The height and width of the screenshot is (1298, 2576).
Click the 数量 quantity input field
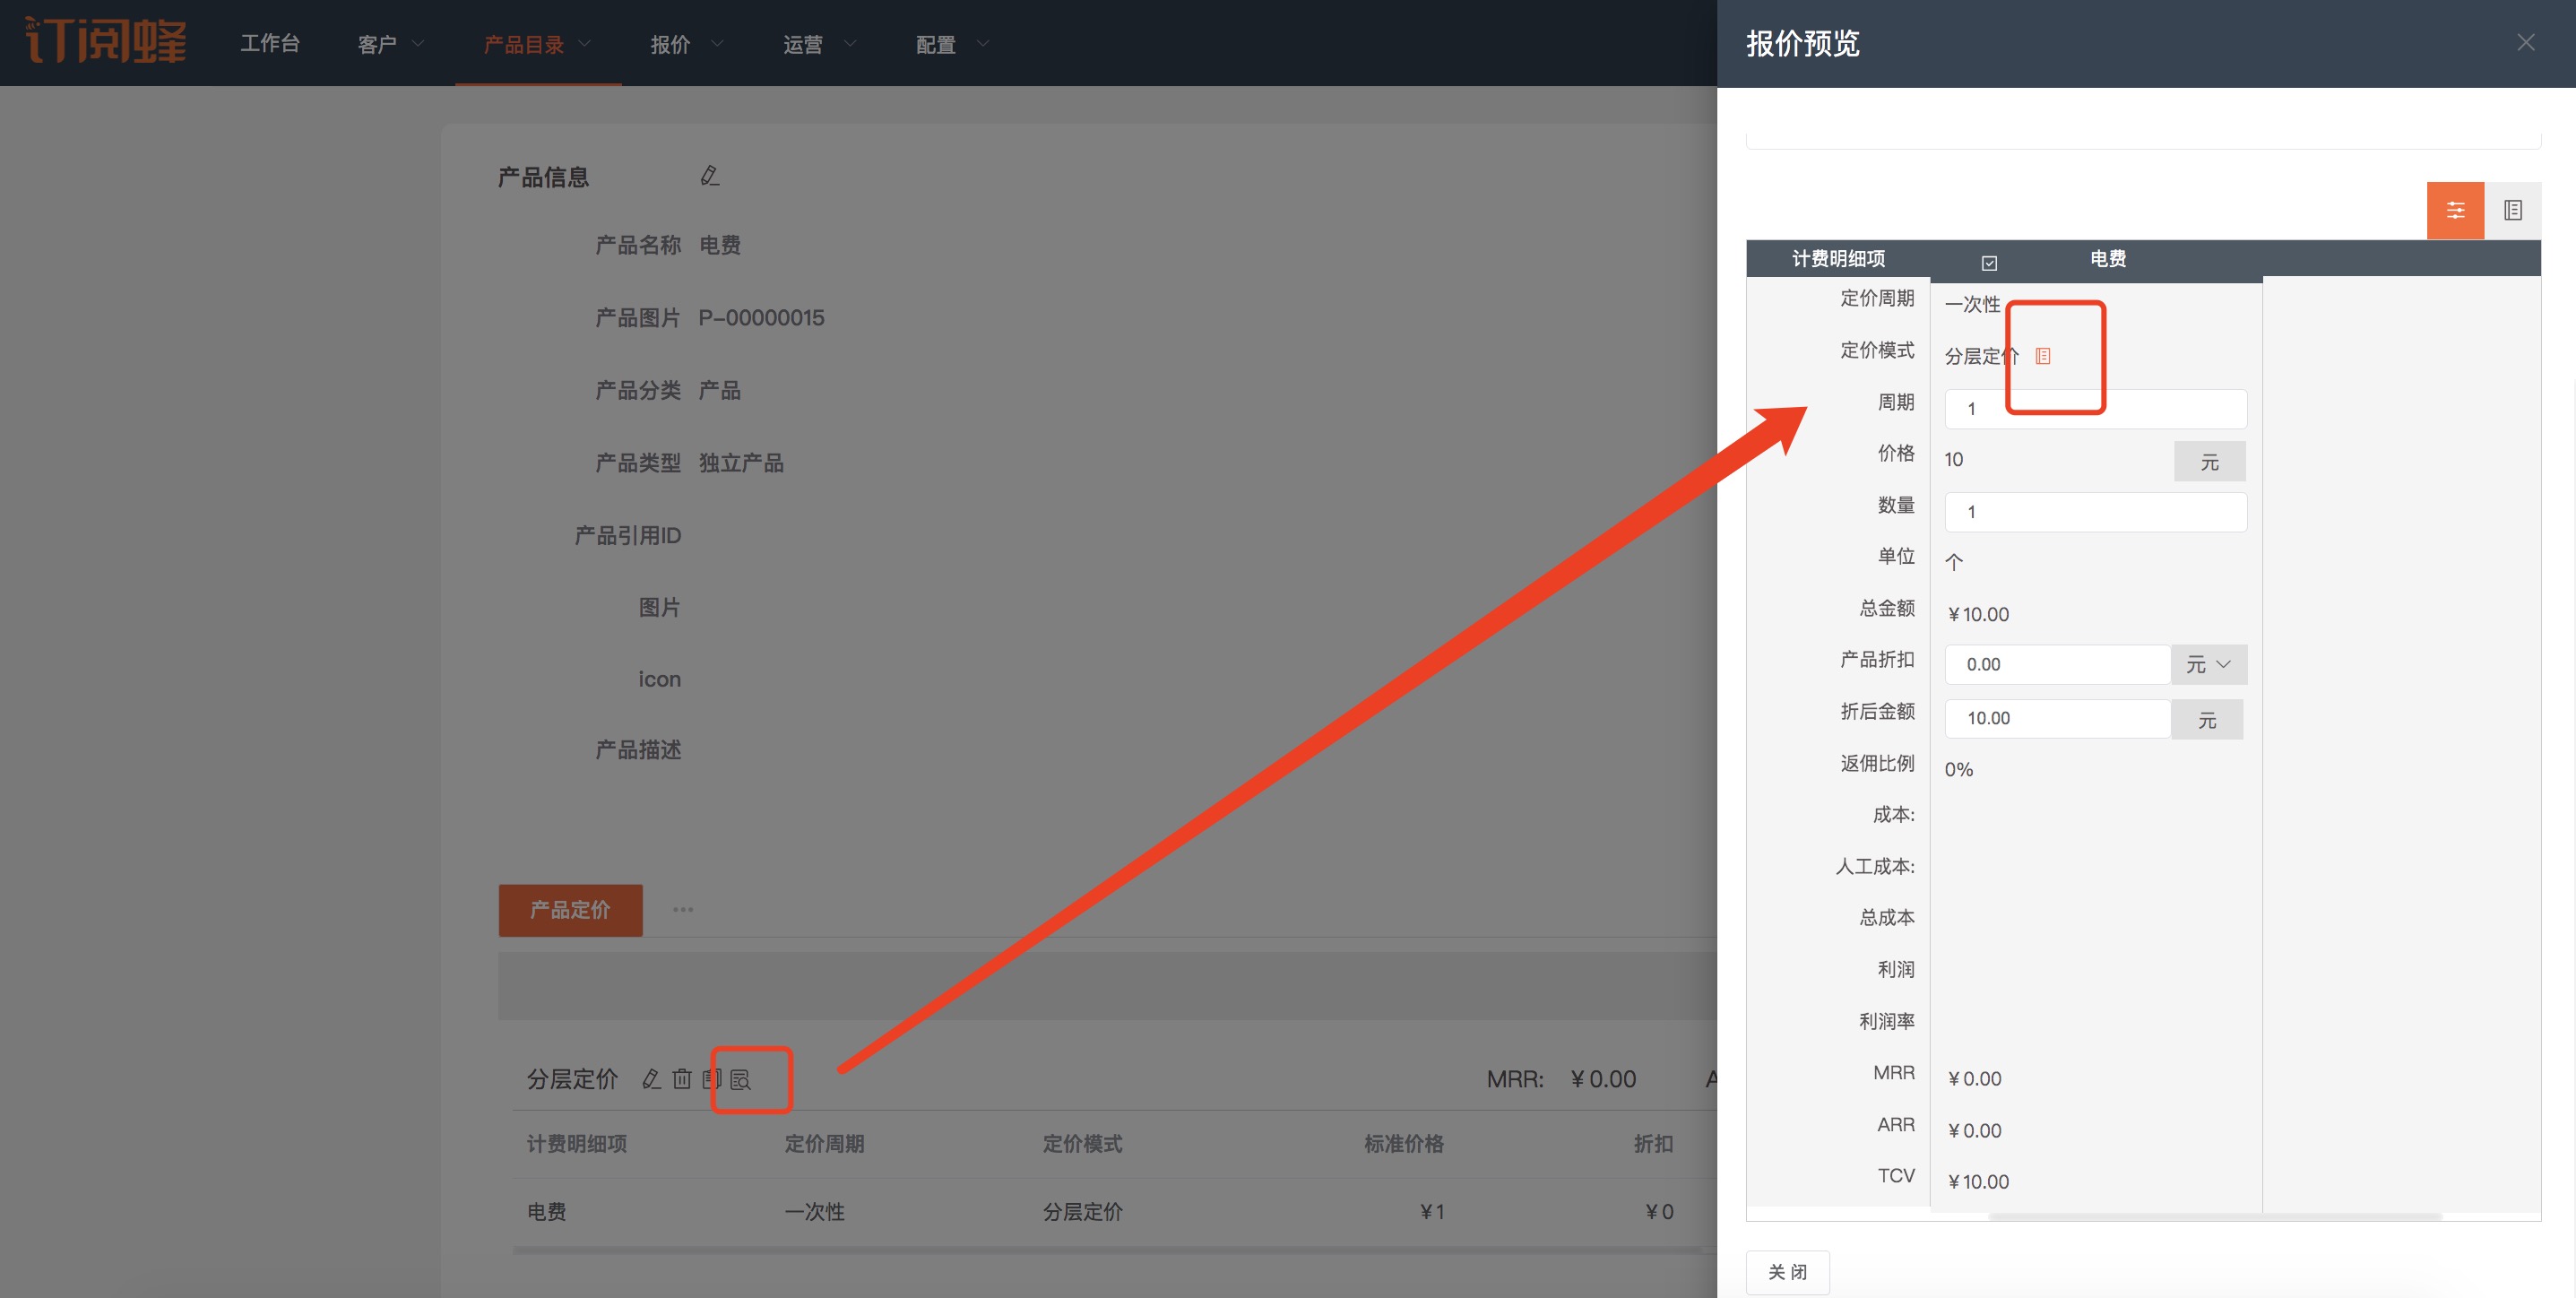click(2094, 512)
